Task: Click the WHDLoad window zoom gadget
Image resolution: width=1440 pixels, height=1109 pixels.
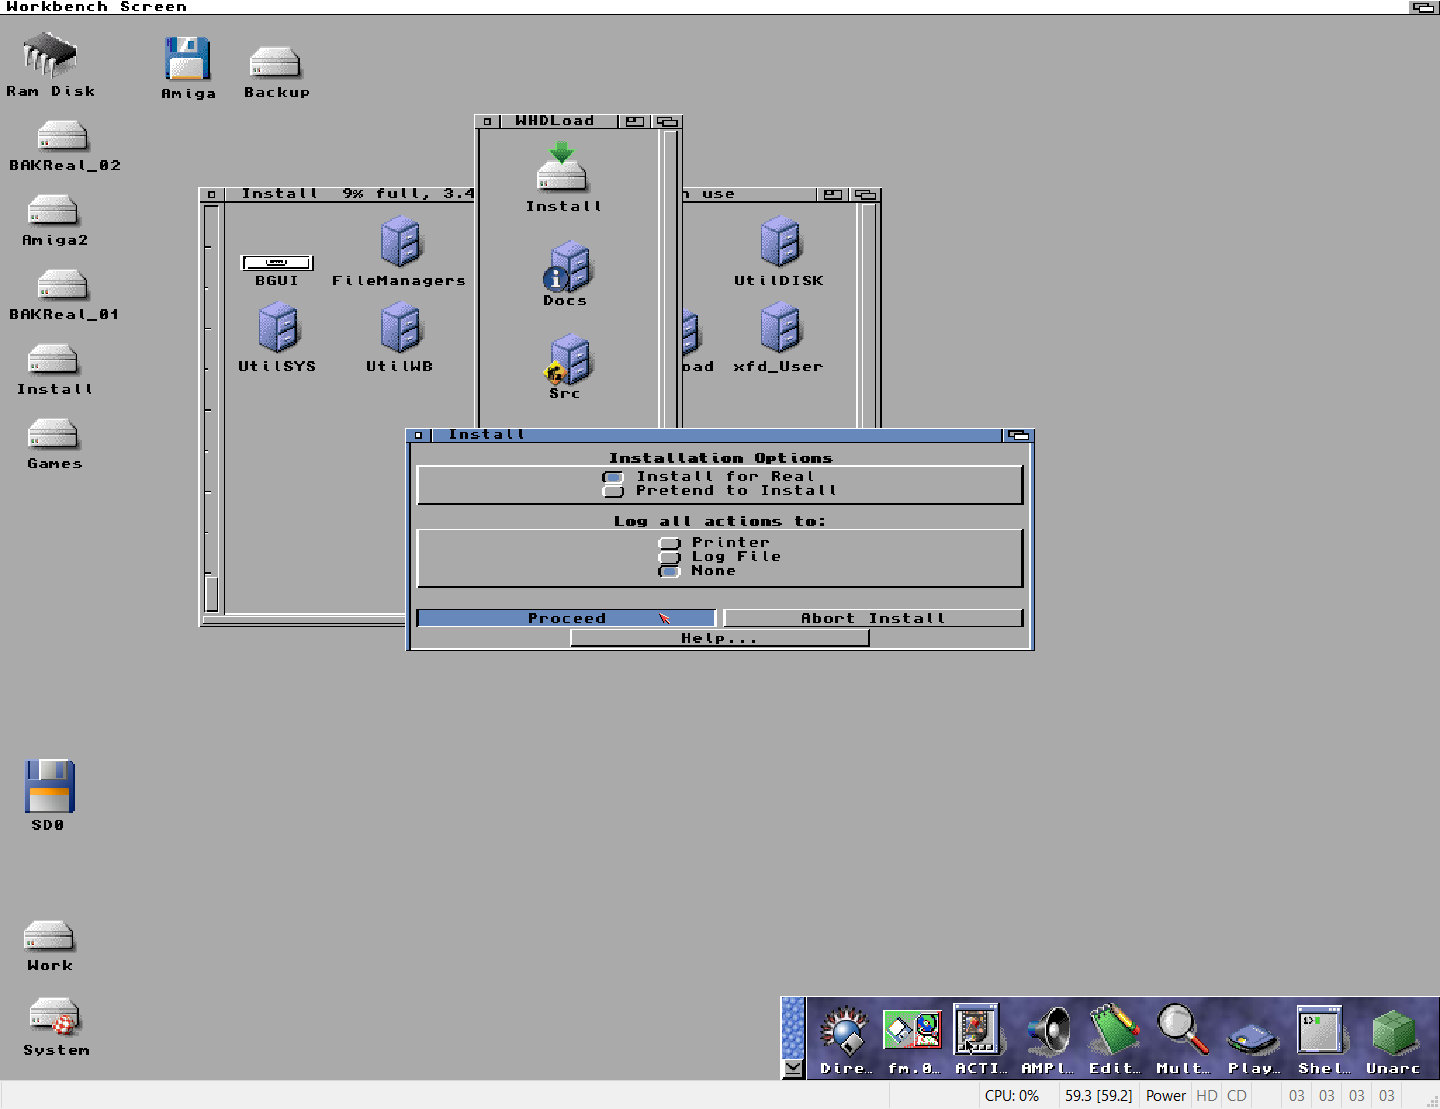Action: coord(634,121)
